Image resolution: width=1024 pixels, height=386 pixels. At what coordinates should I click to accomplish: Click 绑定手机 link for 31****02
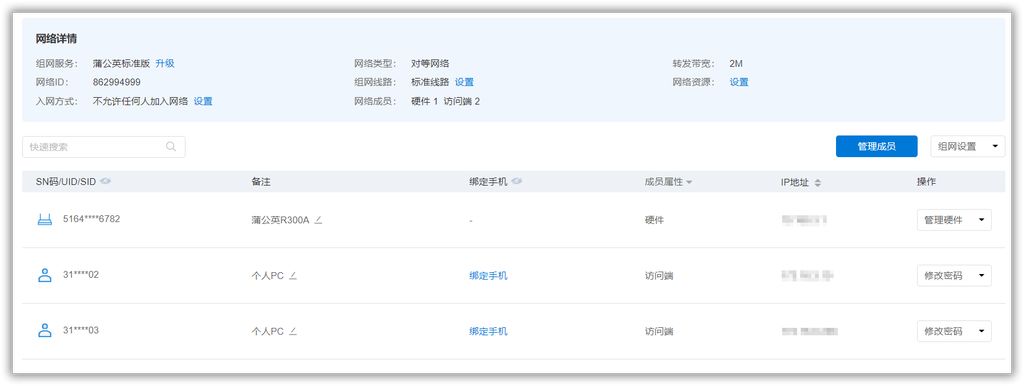pos(488,276)
